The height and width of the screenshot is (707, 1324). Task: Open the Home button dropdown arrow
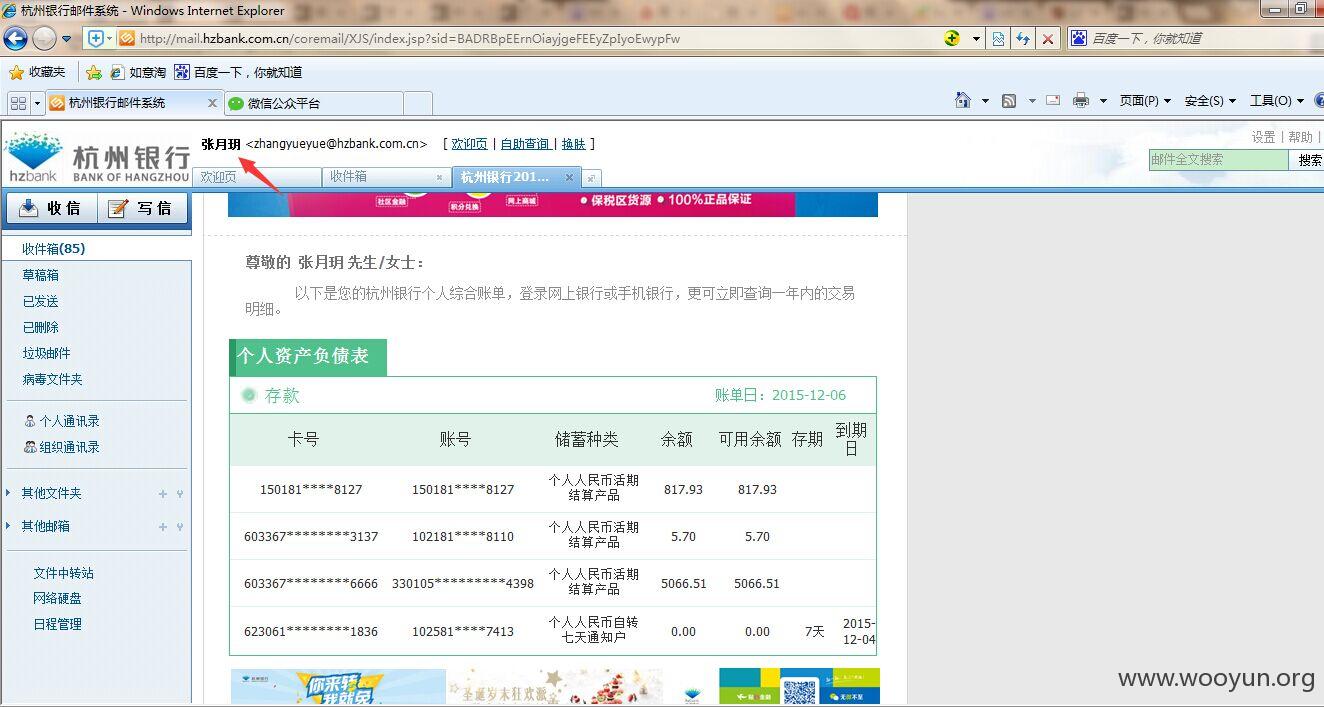pos(985,101)
